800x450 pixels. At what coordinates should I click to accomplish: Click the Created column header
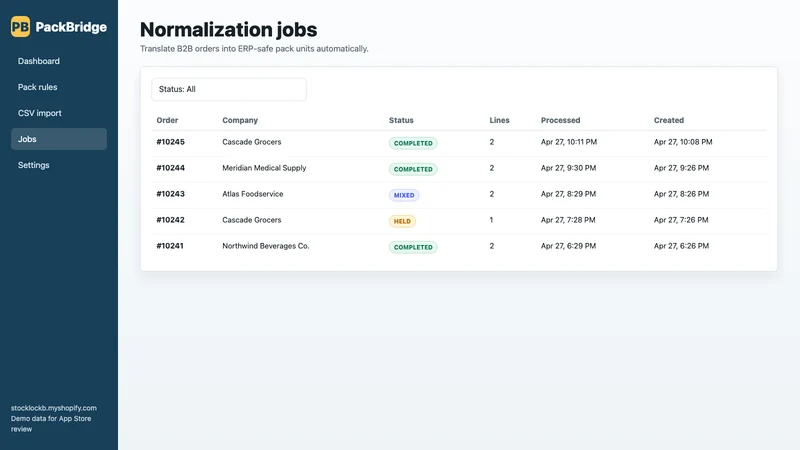[x=669, y=120]
